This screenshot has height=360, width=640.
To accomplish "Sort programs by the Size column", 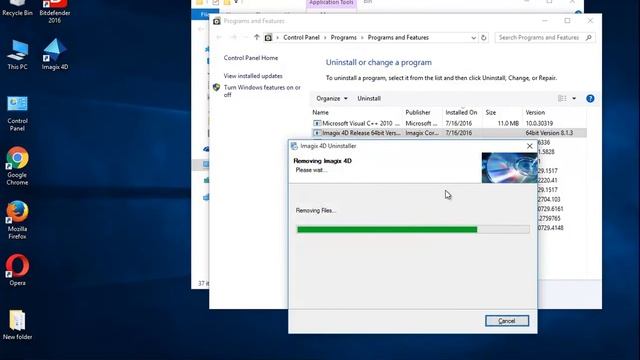I will [491, 112].
